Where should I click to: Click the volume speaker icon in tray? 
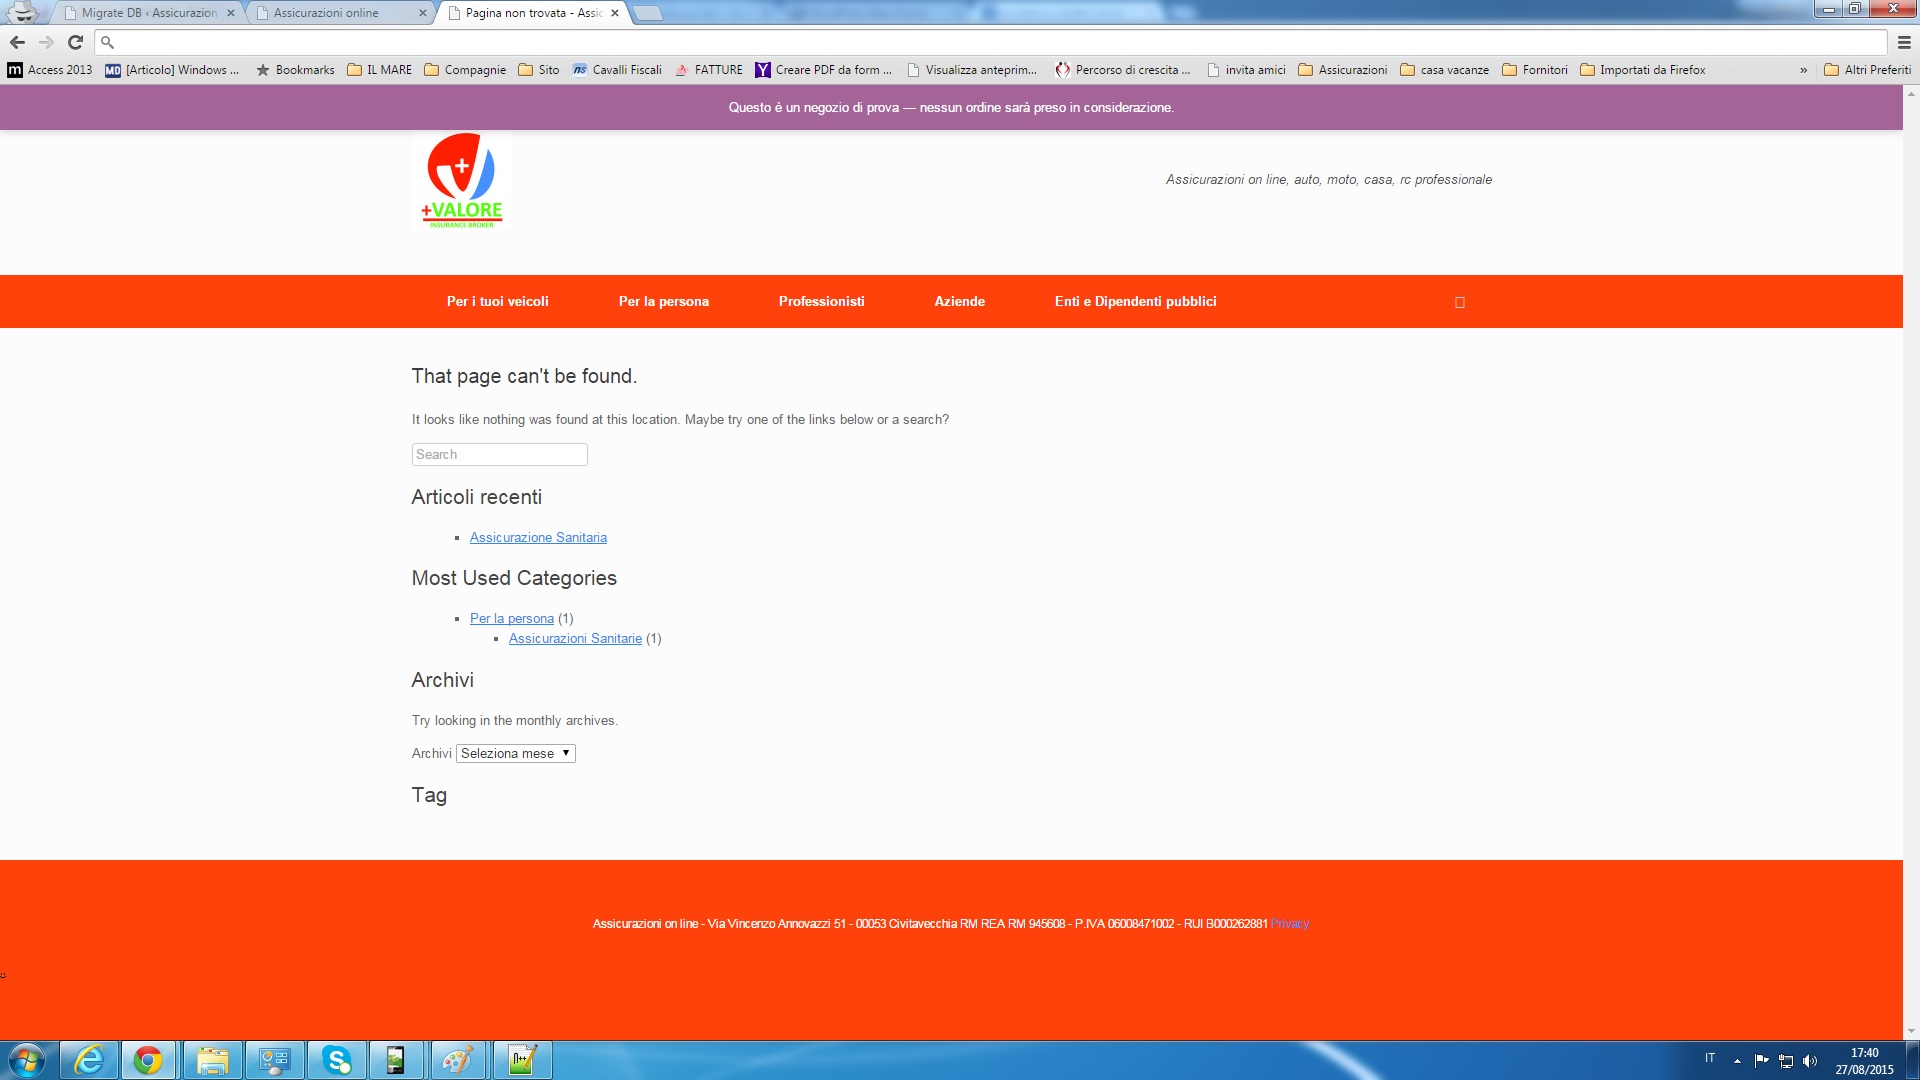point(1810,1061)
